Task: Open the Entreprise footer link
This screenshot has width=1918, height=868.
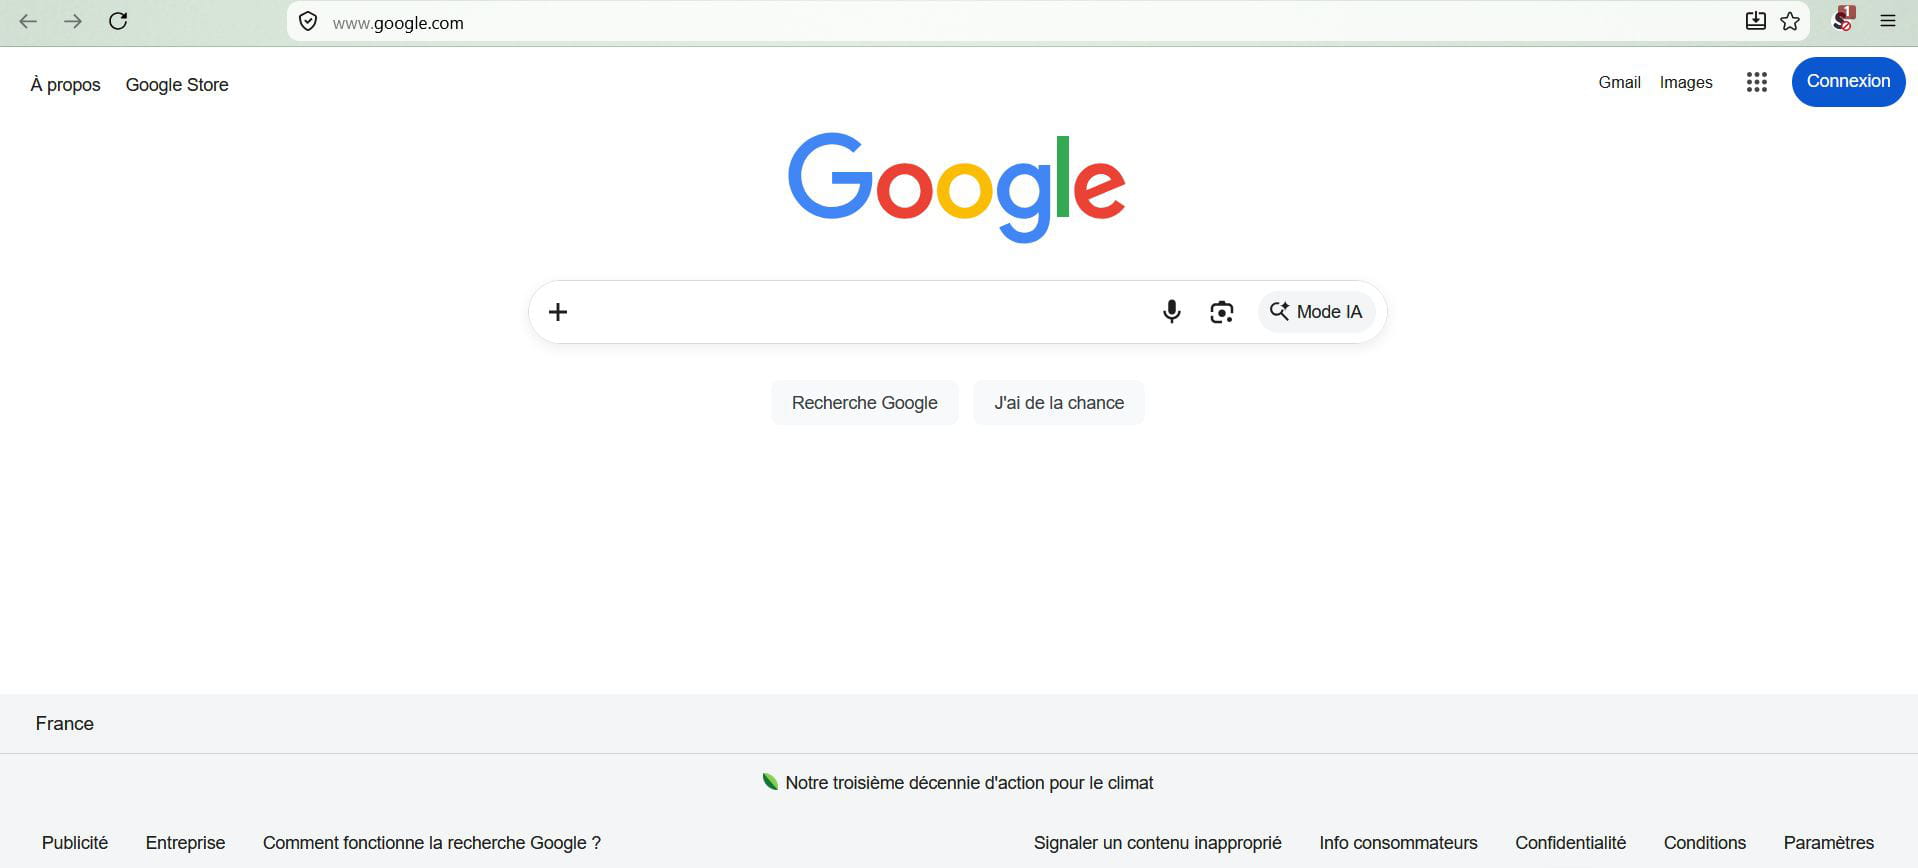Action: tap(185, 843)
